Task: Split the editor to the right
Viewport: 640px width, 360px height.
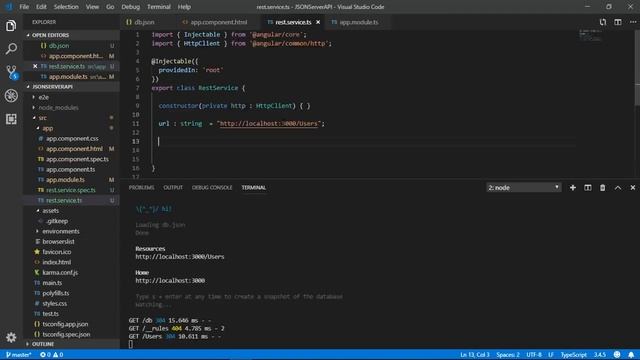Action: click(618, 22)
